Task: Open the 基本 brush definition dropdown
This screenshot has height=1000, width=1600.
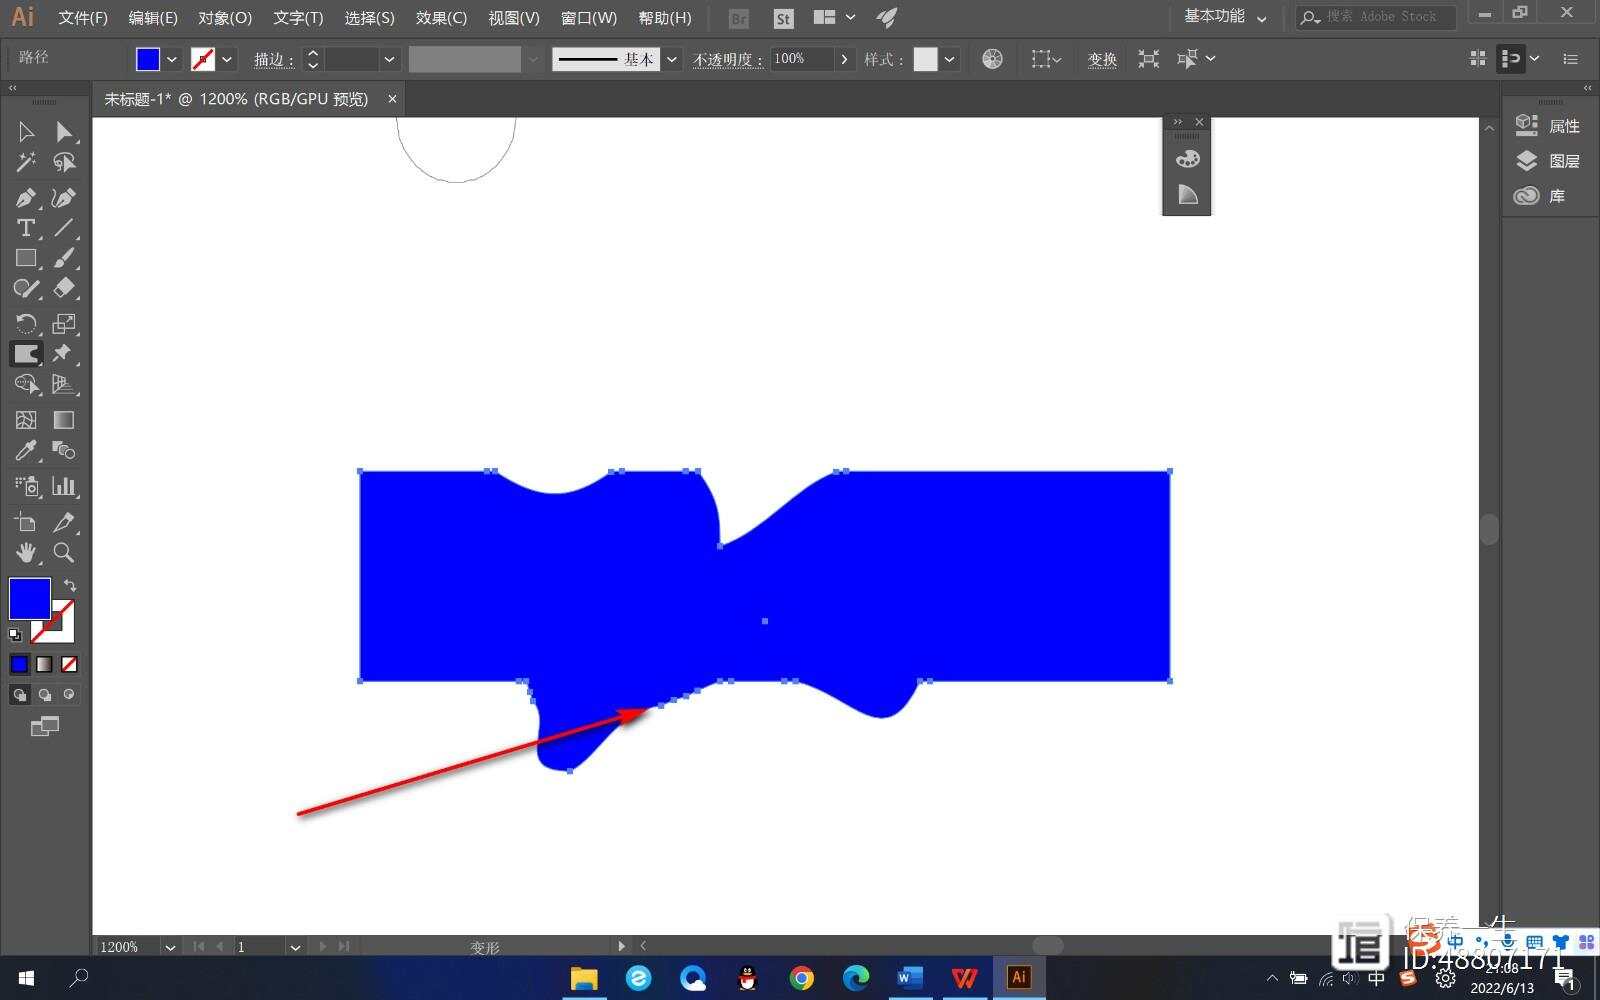Action: [672, 59]
